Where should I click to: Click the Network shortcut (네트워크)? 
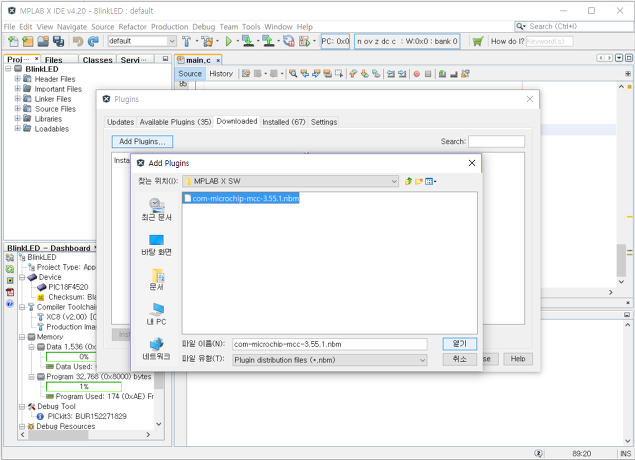pyautogui.click(x=156, y=349)
